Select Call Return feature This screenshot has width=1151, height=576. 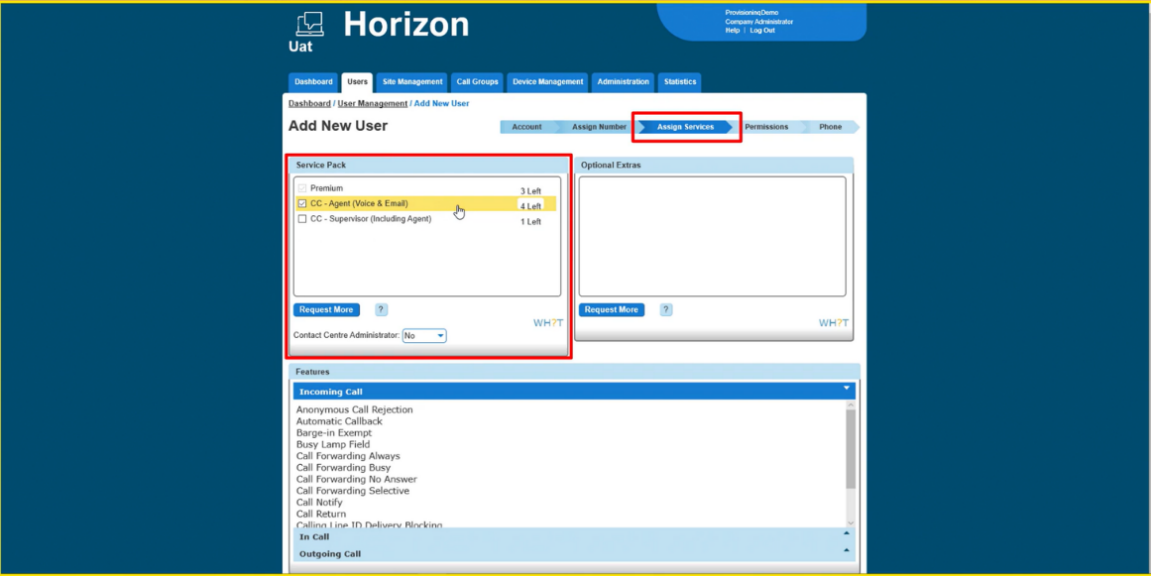pyautogui.click(x=321, y=514)
